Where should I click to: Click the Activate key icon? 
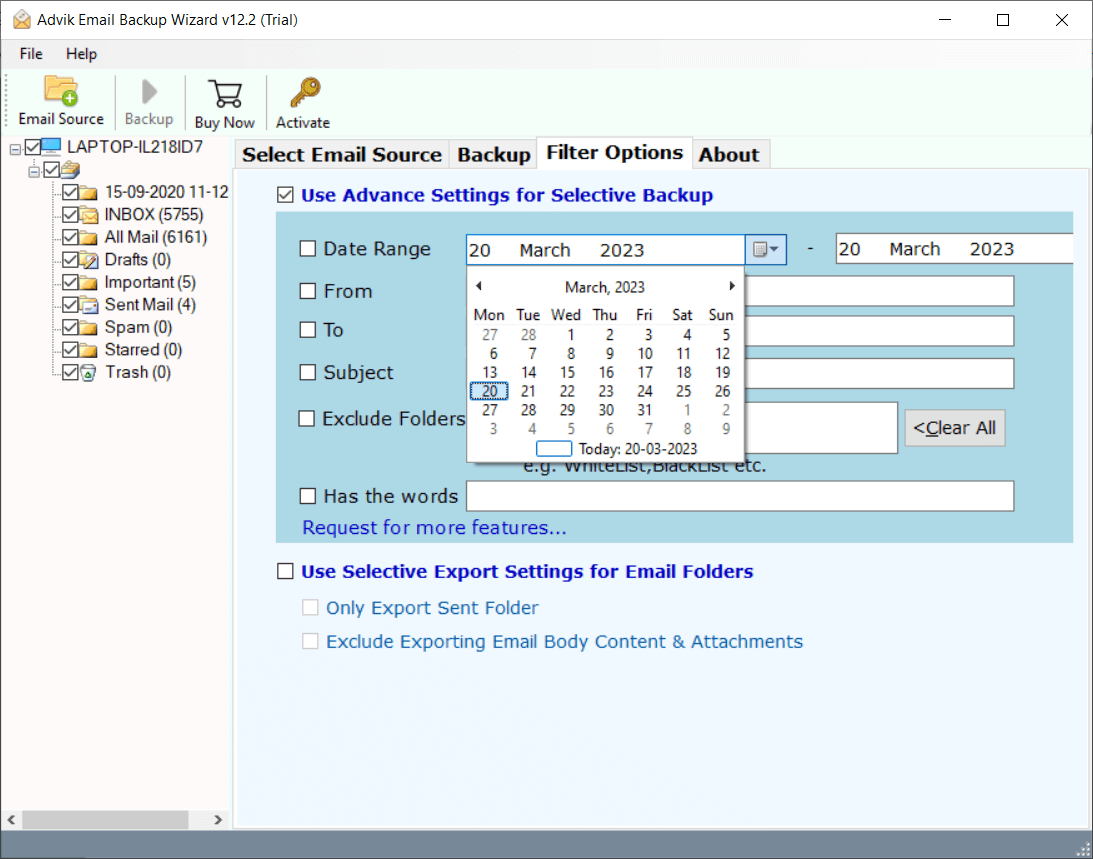click(305, 93)
